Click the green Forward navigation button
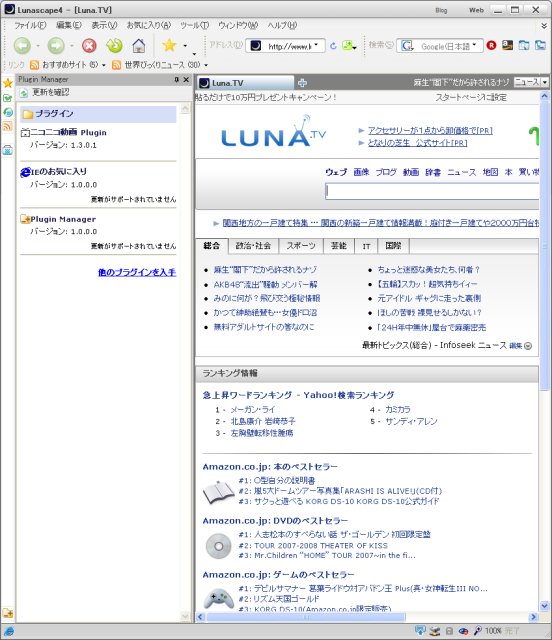Image resolution: width=552 pixels, height=640 pixels. 56,45
